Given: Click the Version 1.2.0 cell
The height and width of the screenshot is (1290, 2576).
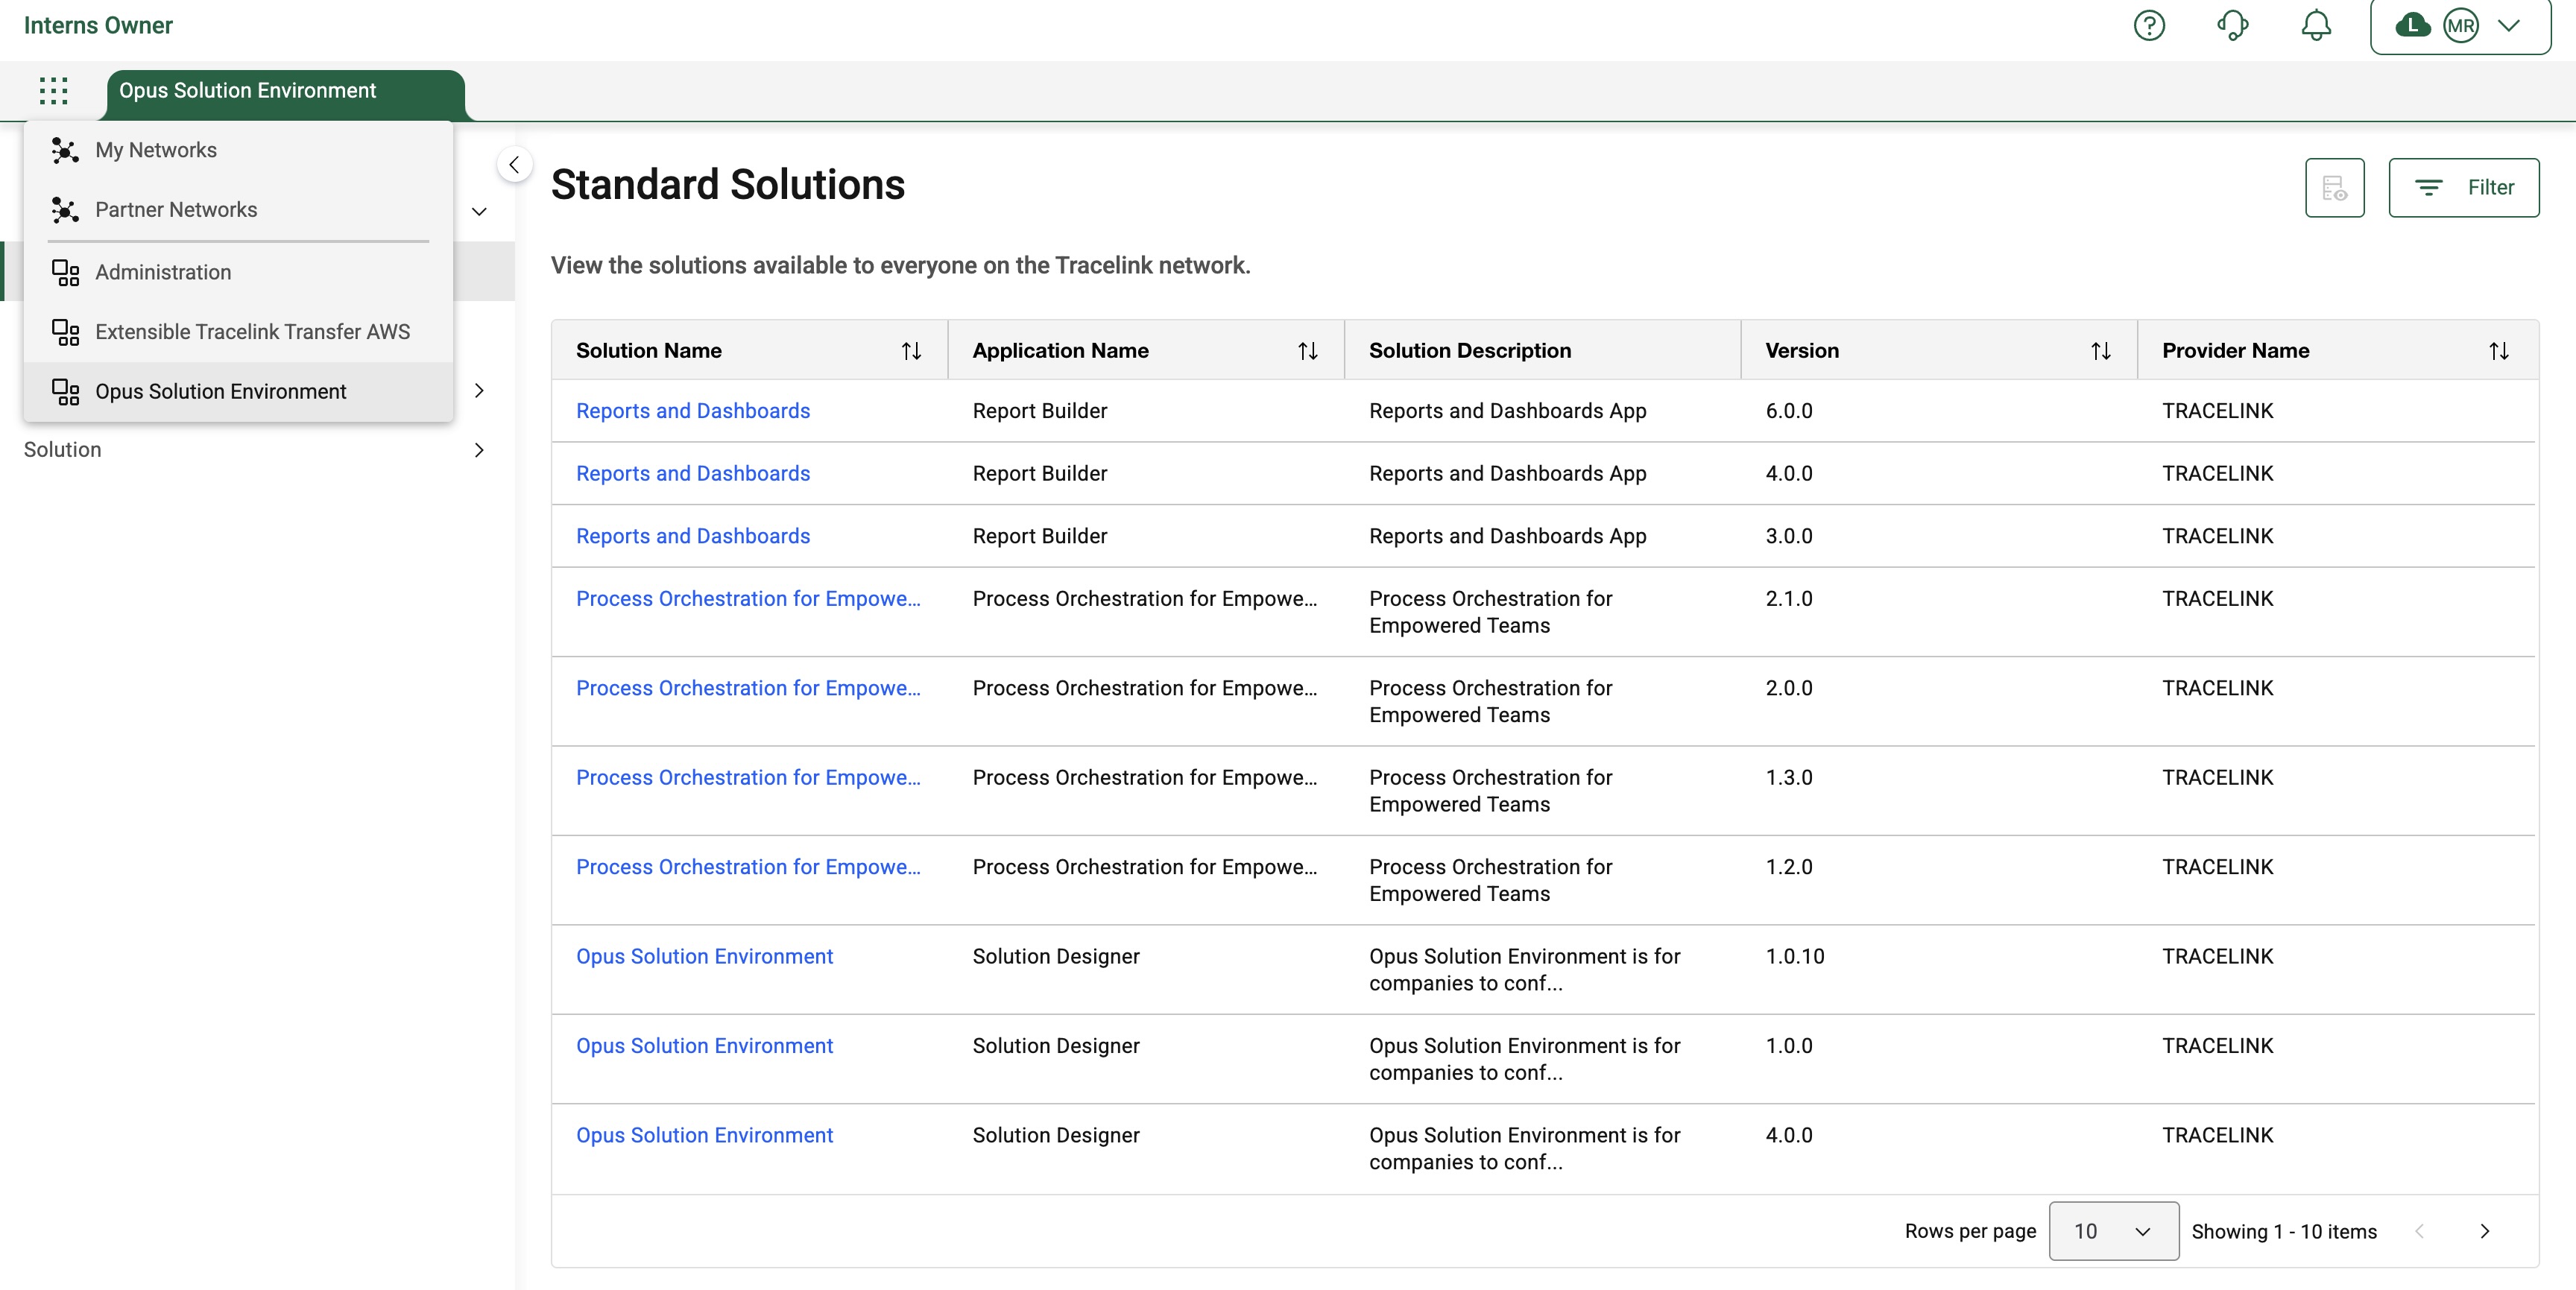Looking at the screenshot, I should coord(1789,867).
